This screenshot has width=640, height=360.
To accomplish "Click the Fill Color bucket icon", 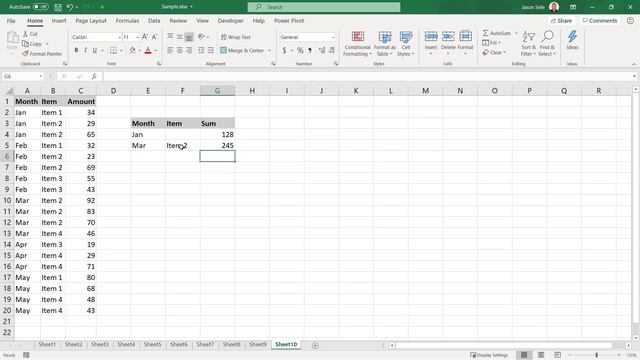I will pos(132,50).
